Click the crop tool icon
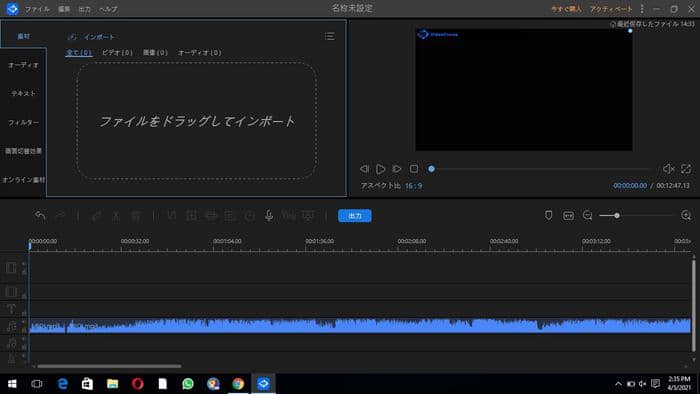The width and height of the screenshot is (700, 394). pos(172,216)
